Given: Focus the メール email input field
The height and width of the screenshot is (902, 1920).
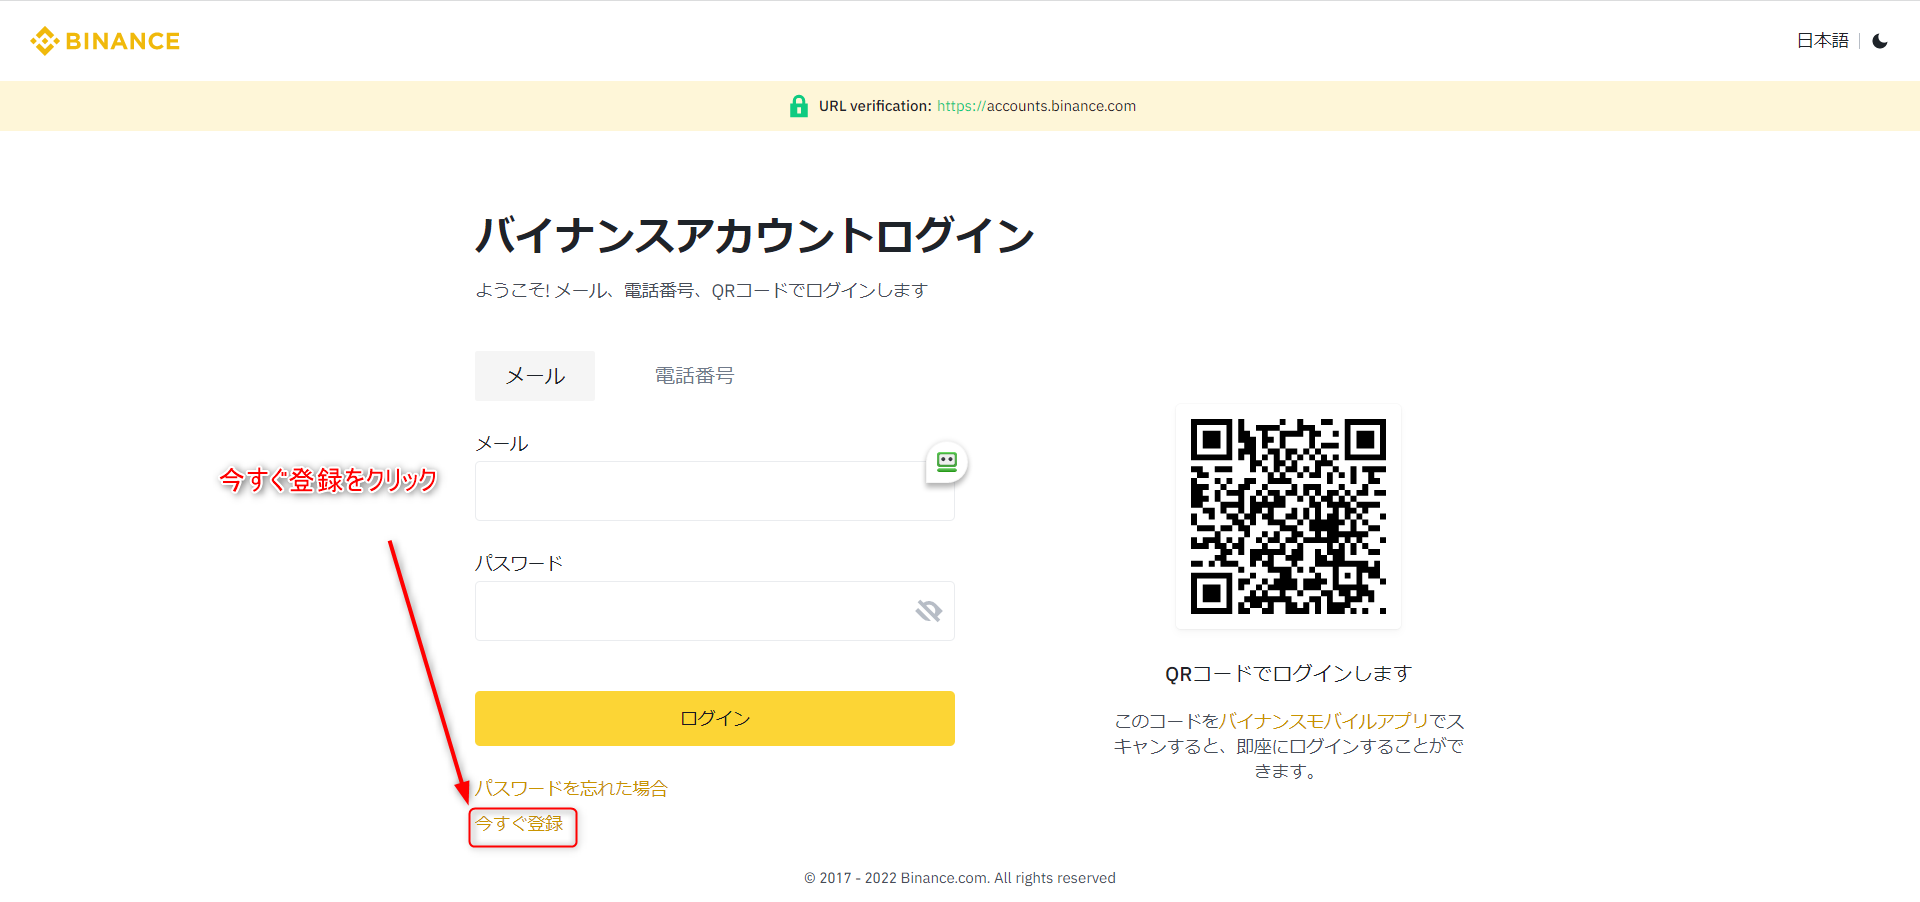Looking at the screenshot, I should point(700,491).
